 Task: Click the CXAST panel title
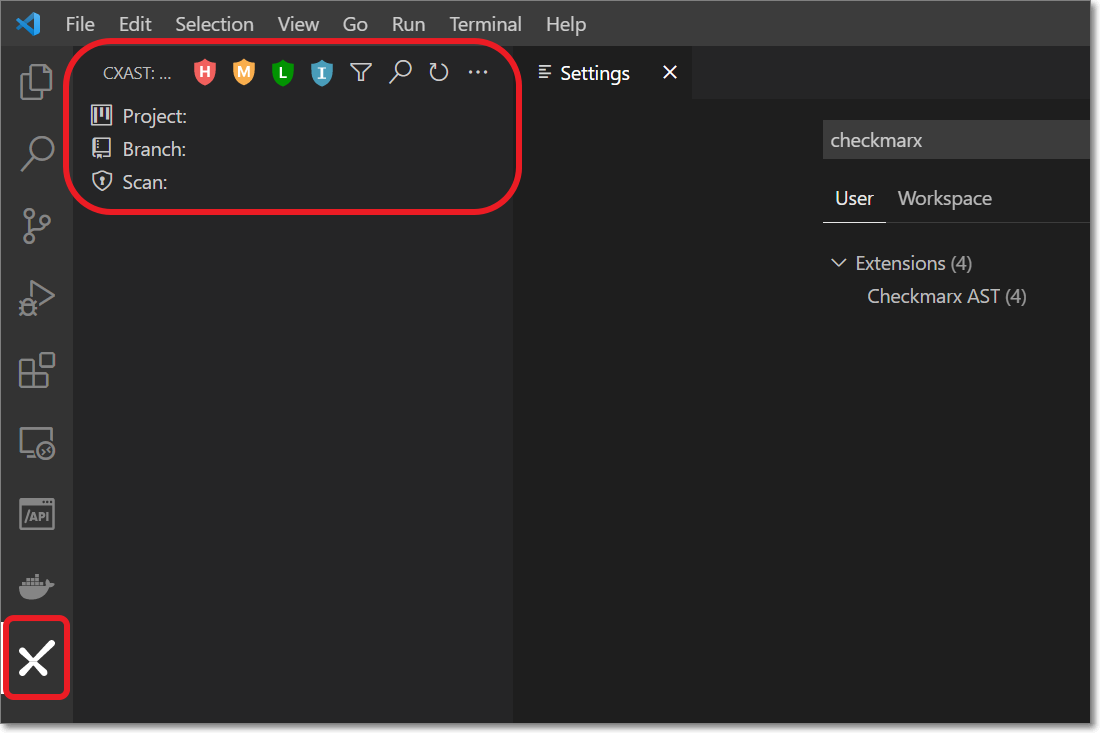click(137, 73)
